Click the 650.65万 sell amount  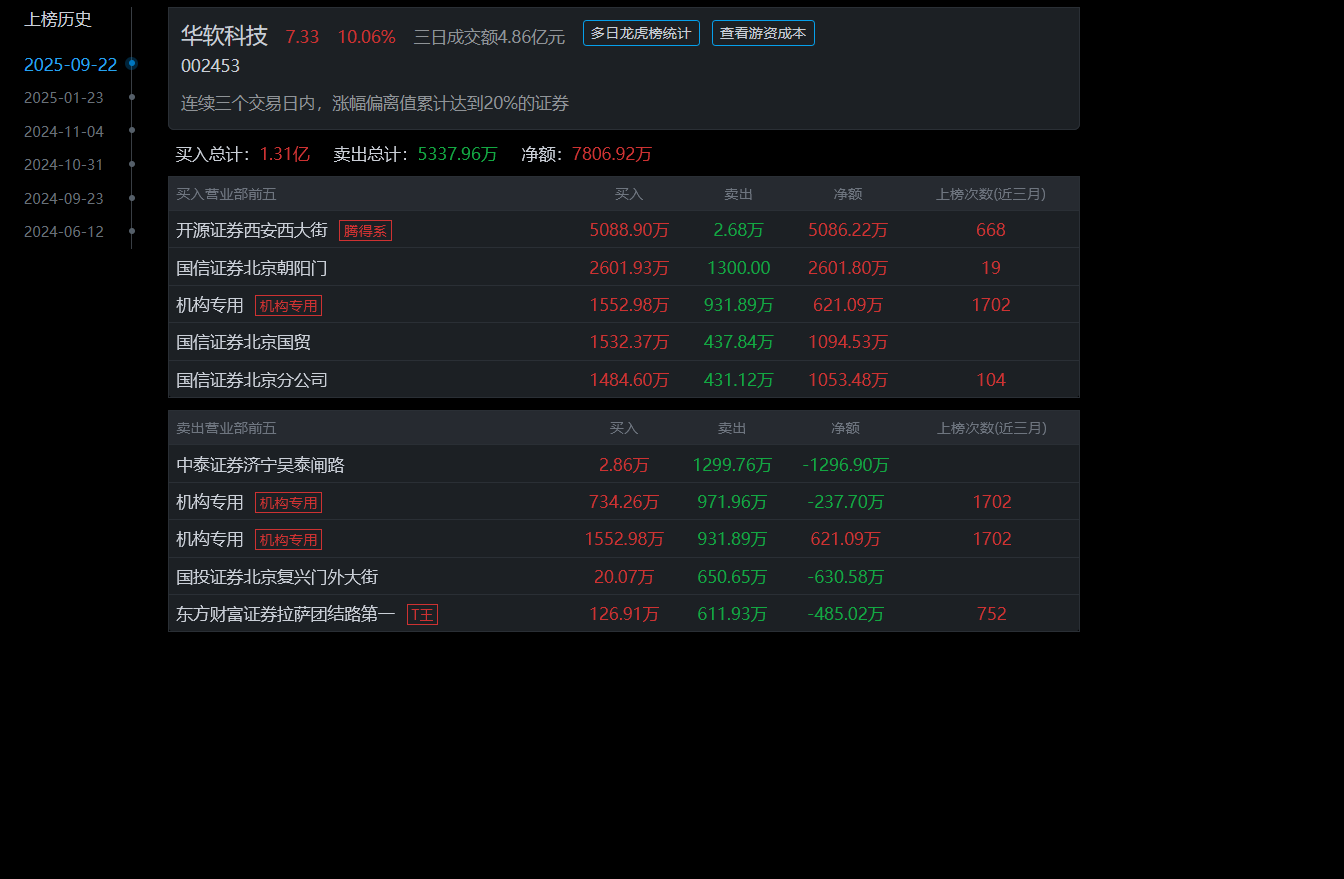[732, 577]
